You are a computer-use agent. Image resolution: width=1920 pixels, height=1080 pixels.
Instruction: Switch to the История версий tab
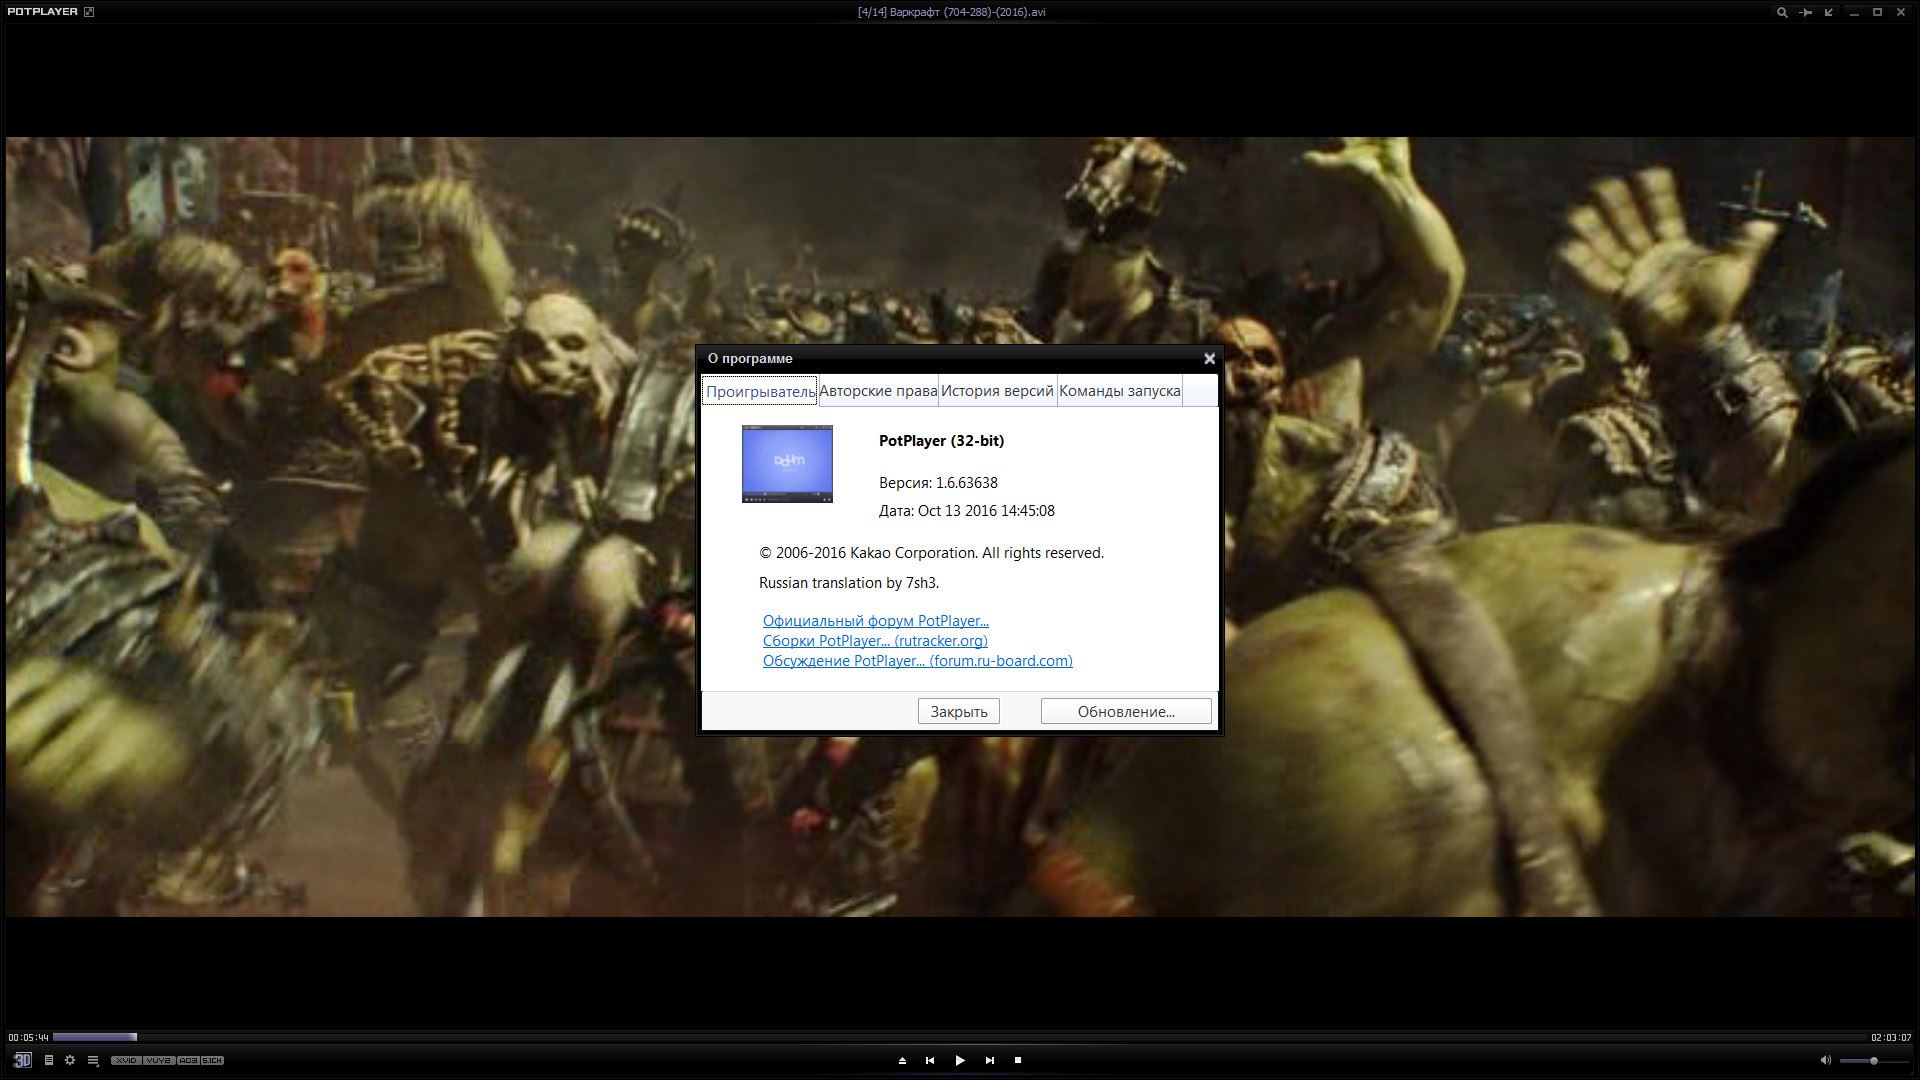click(997, 391)
